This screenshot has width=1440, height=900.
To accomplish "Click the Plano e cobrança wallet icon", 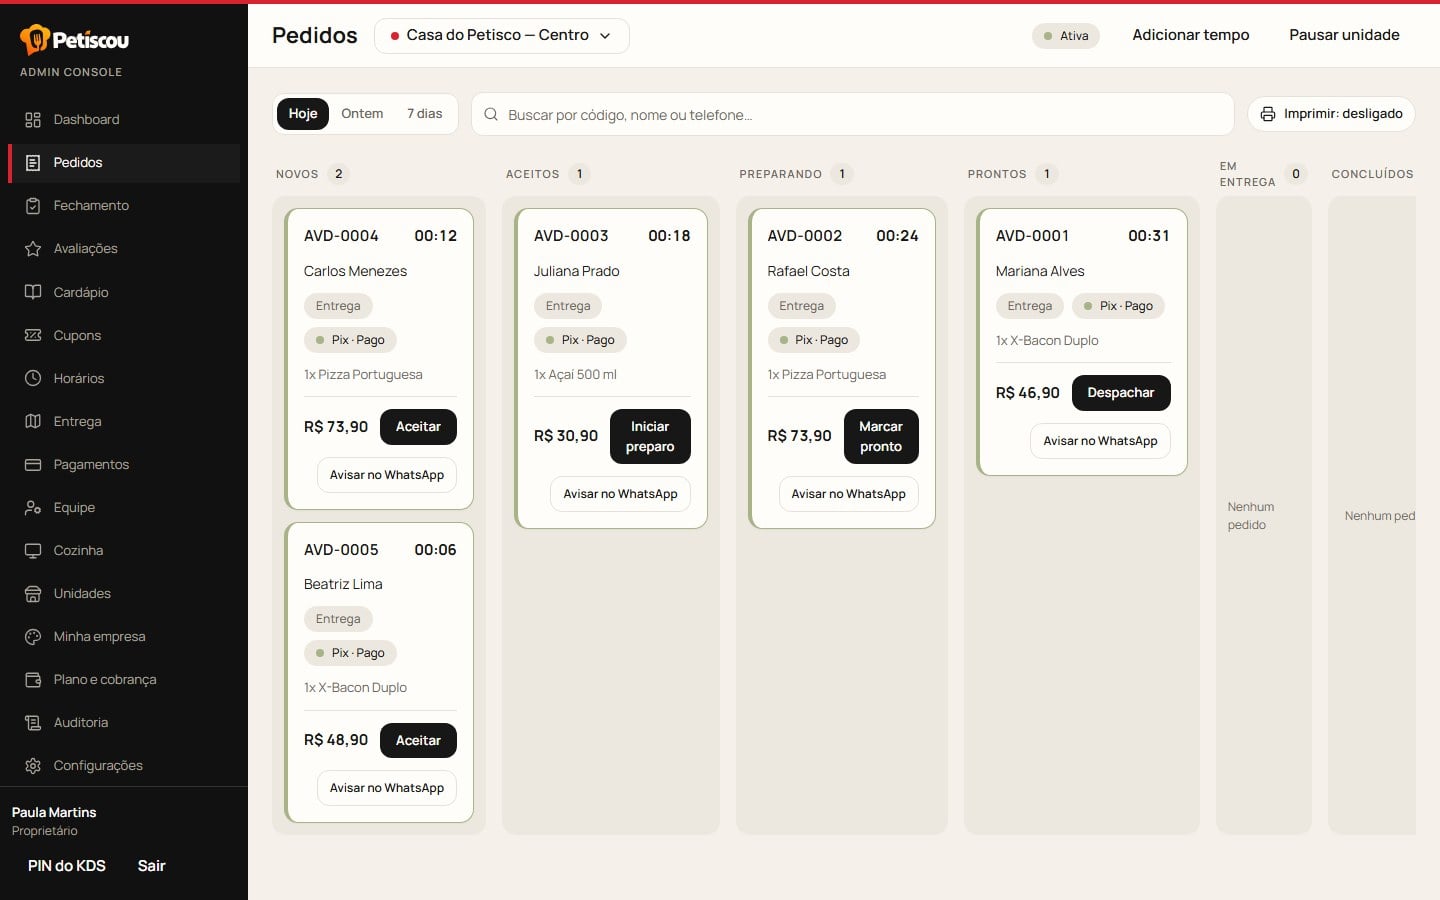I will 33,679.
